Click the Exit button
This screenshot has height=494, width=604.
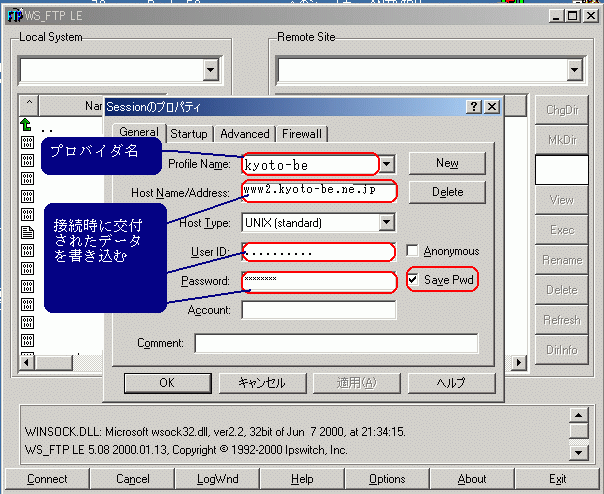557,479
